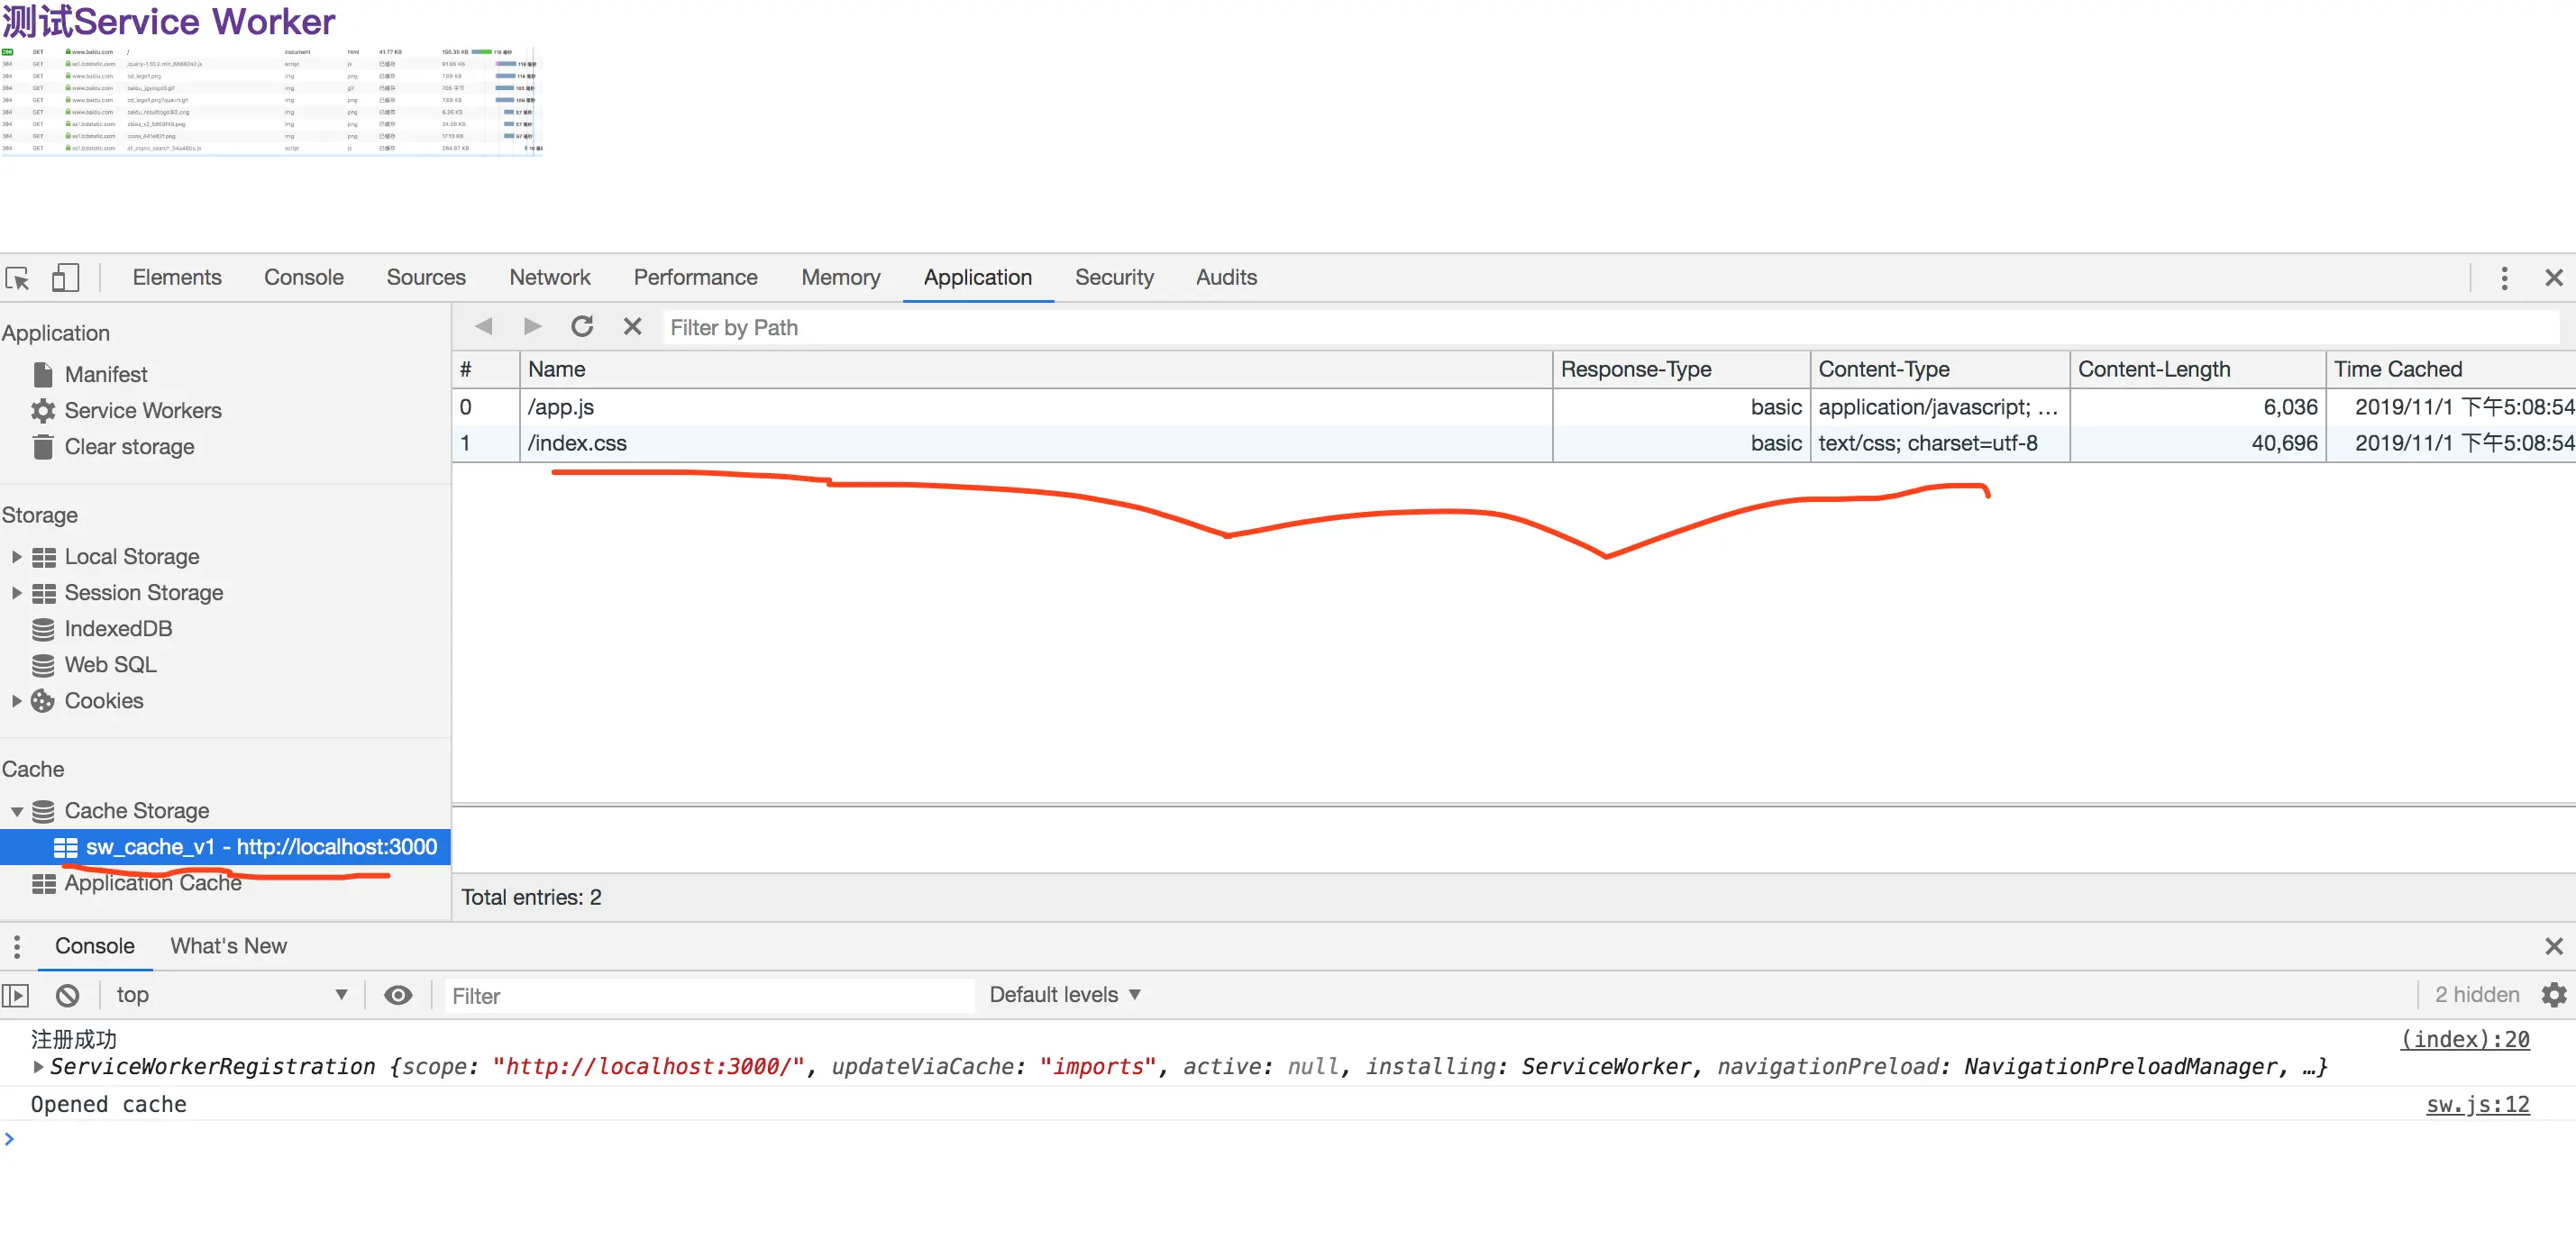This screenshot has width=2576, height=1249.
Task: Sort by the Content-Type column header
Action: click(x=1938, y=370)
